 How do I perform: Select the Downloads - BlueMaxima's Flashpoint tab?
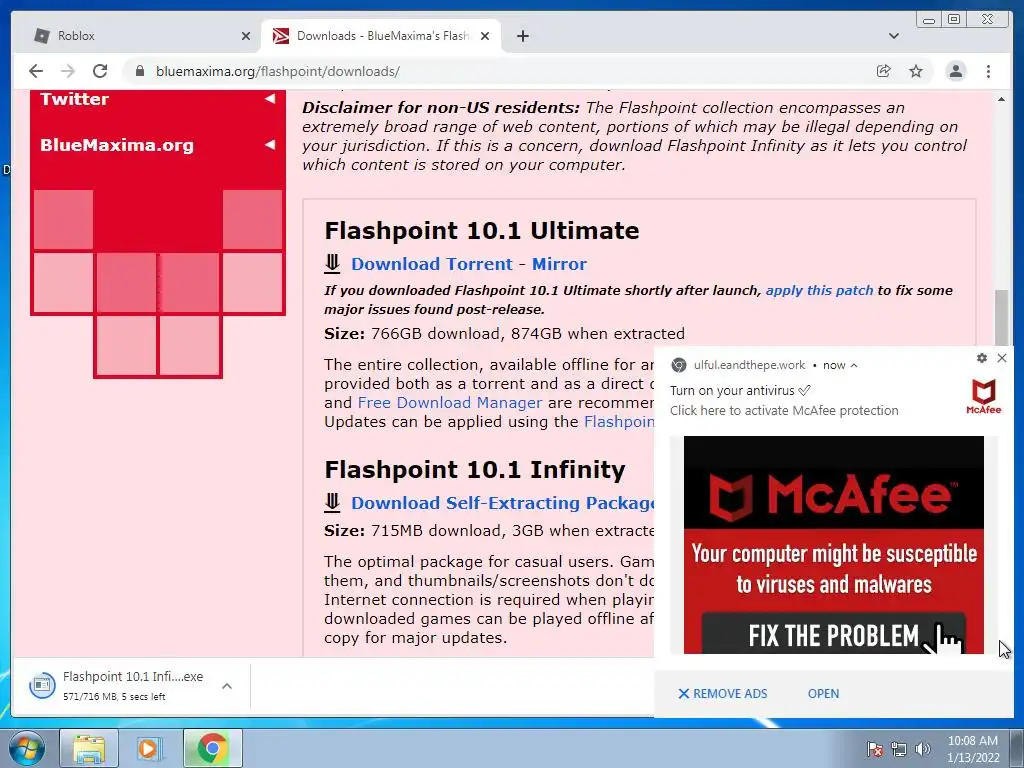tap(381, 36)
